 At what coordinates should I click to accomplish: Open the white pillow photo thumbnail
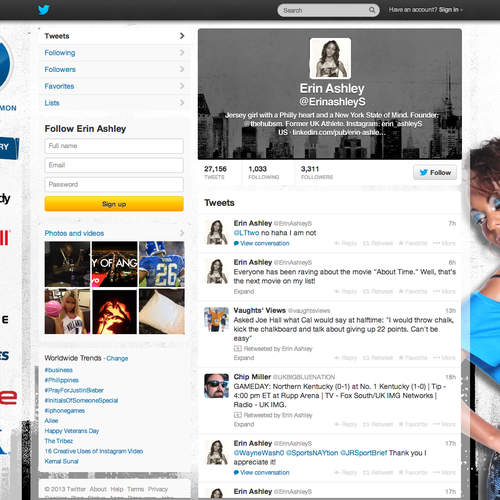pos(162,311)
